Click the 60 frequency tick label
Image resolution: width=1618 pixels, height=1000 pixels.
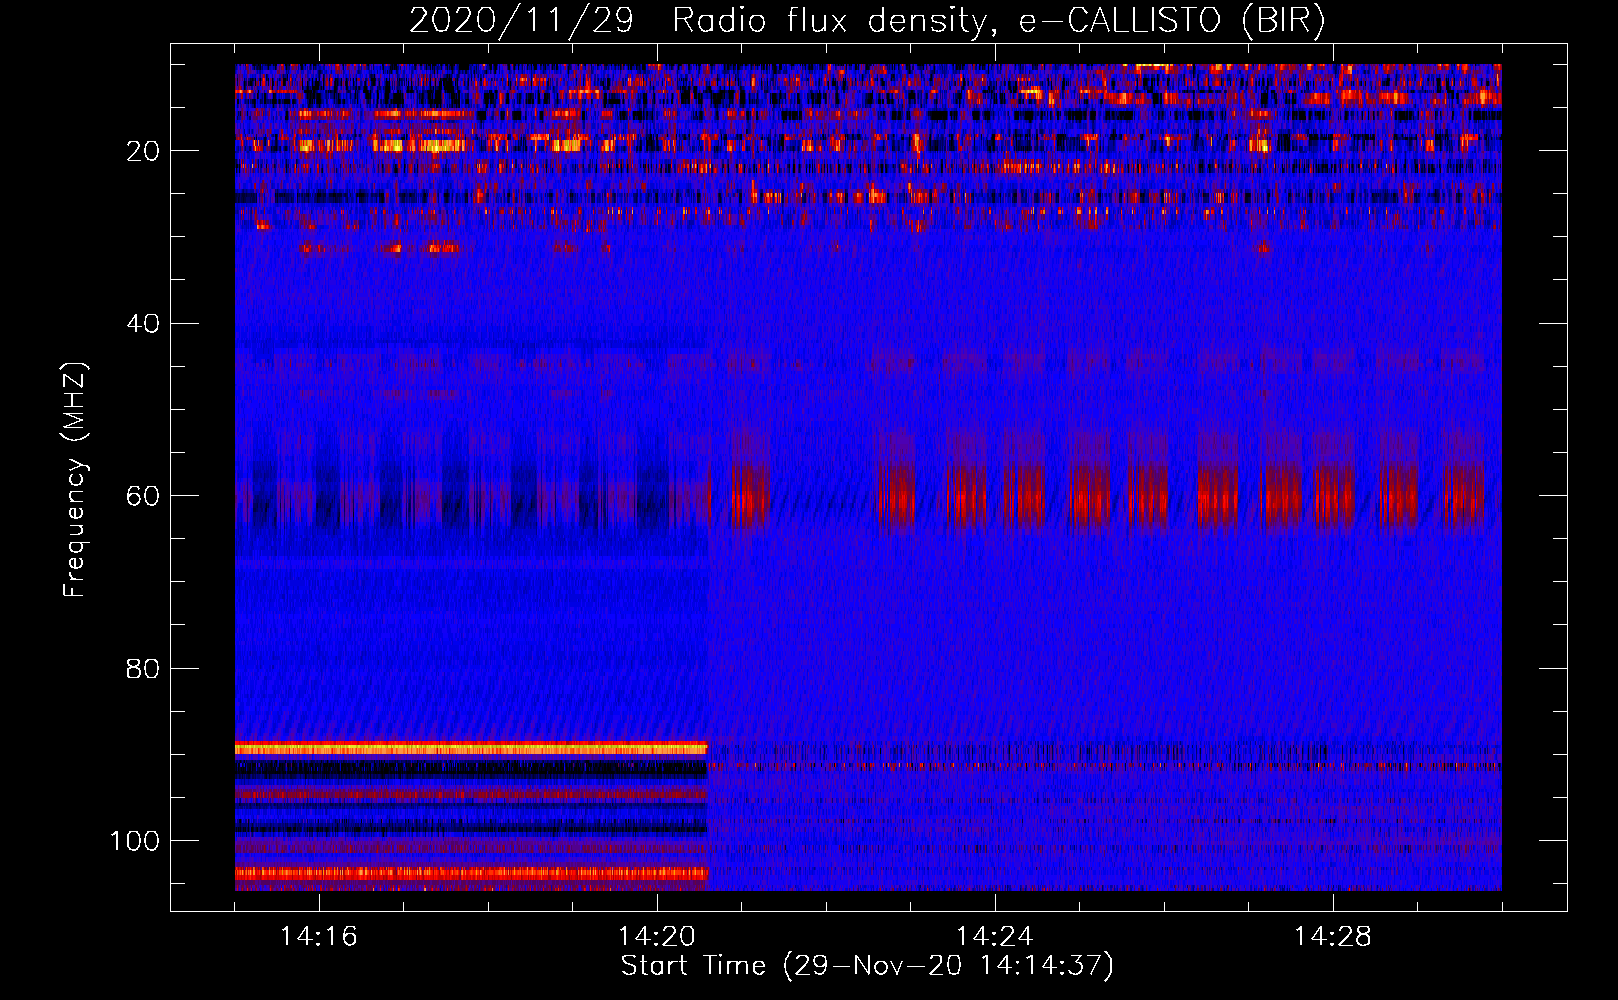tap(143, 496)
